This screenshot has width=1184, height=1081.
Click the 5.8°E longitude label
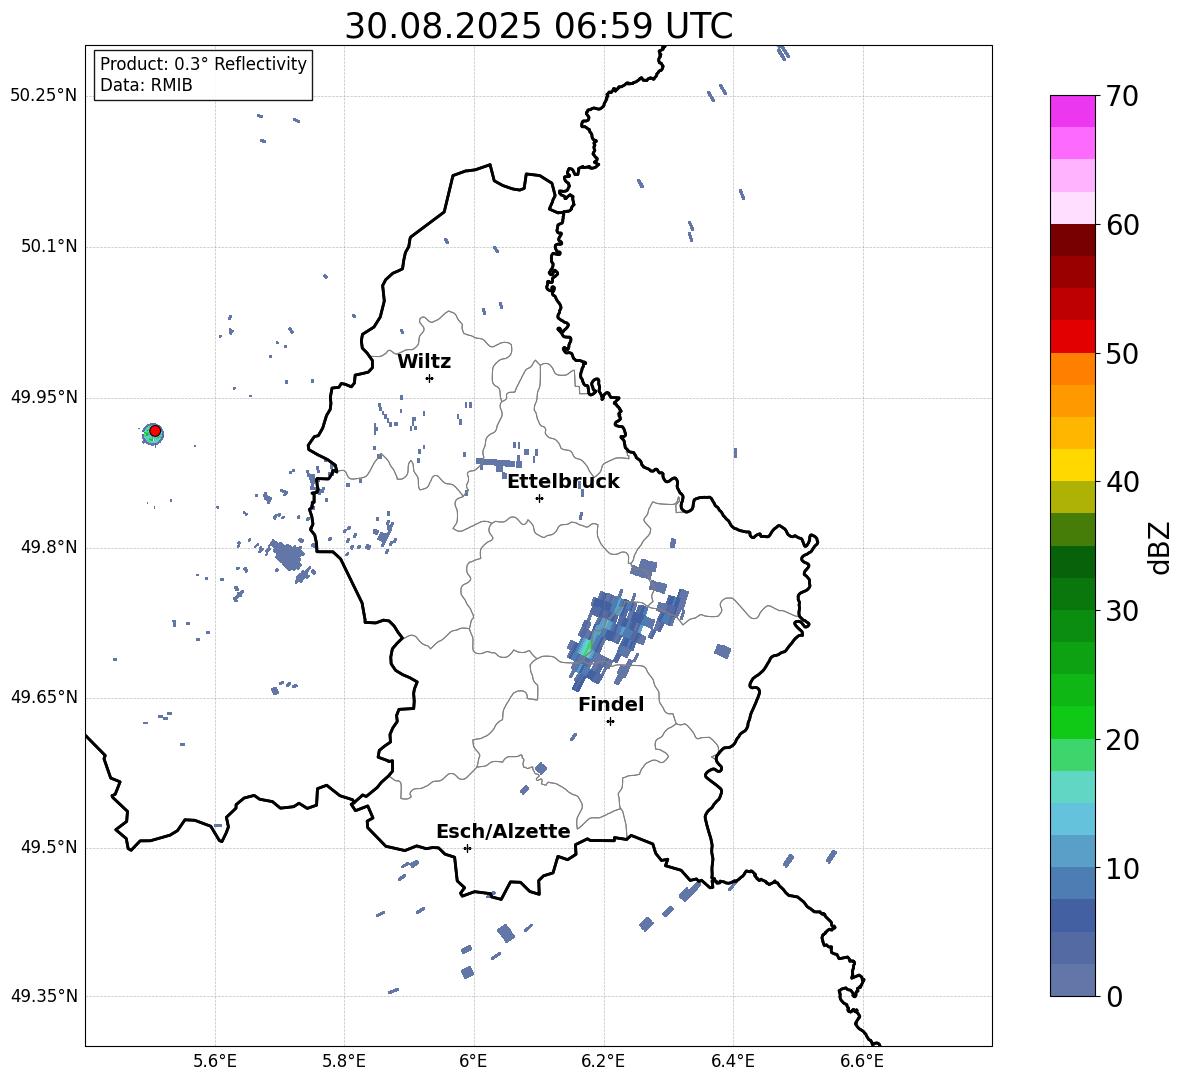(x=344, y=1061)
